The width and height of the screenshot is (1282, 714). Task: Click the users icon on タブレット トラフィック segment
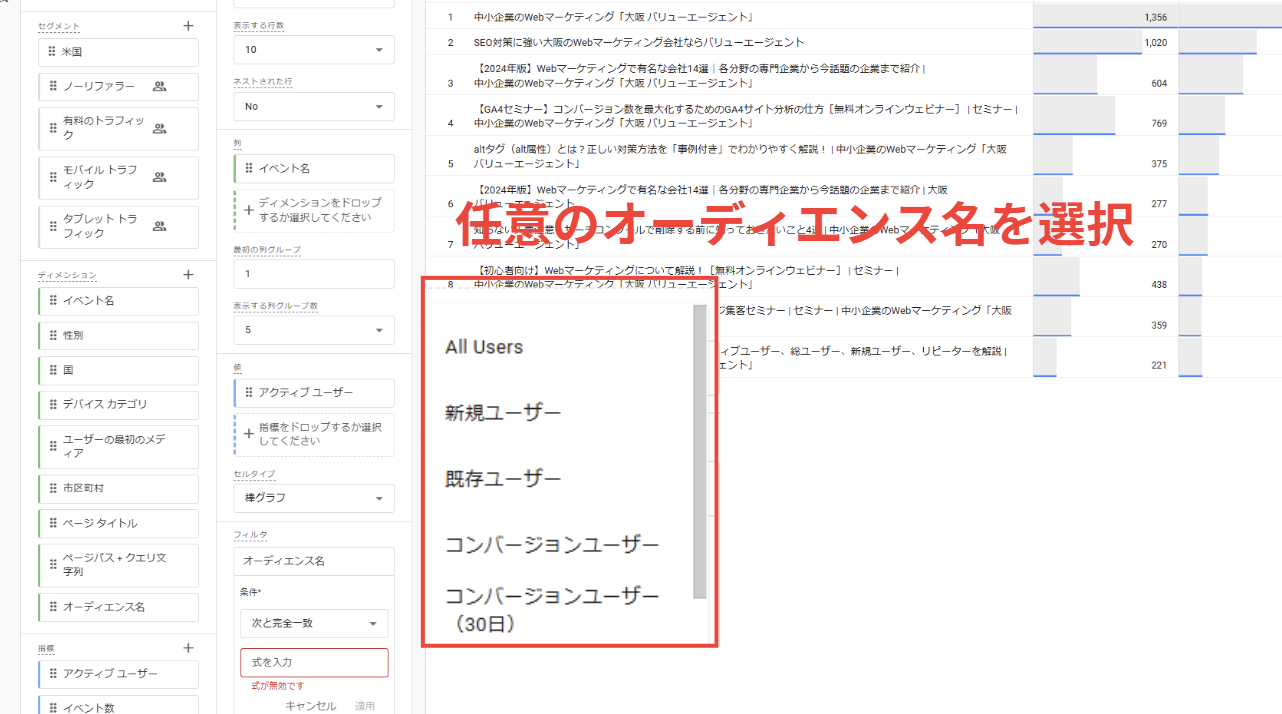click(159, 226)
